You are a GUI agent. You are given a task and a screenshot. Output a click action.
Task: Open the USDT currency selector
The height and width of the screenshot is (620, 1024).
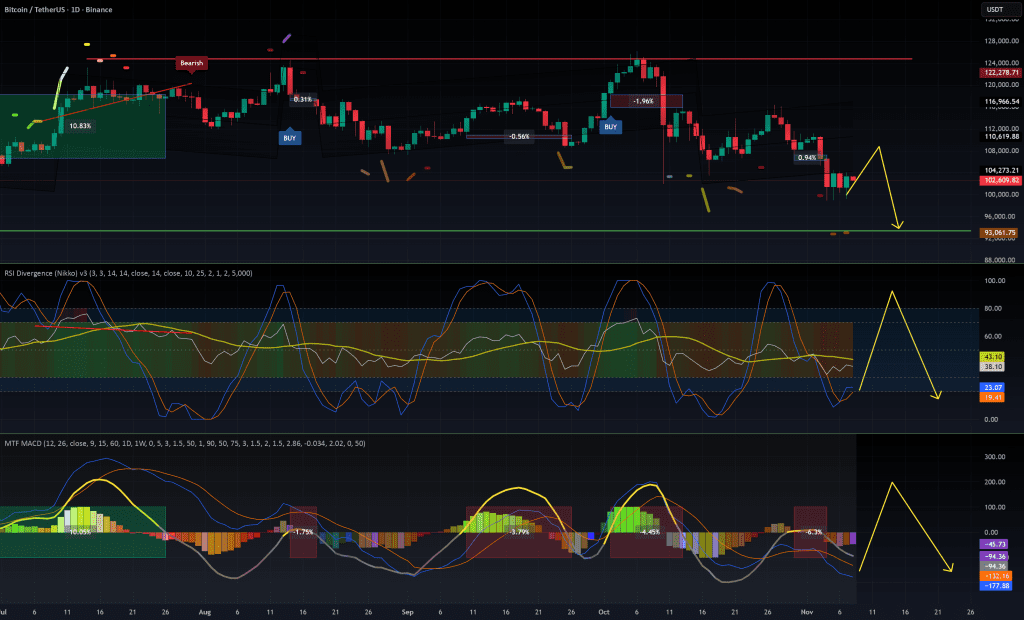(x=994, y=10)
